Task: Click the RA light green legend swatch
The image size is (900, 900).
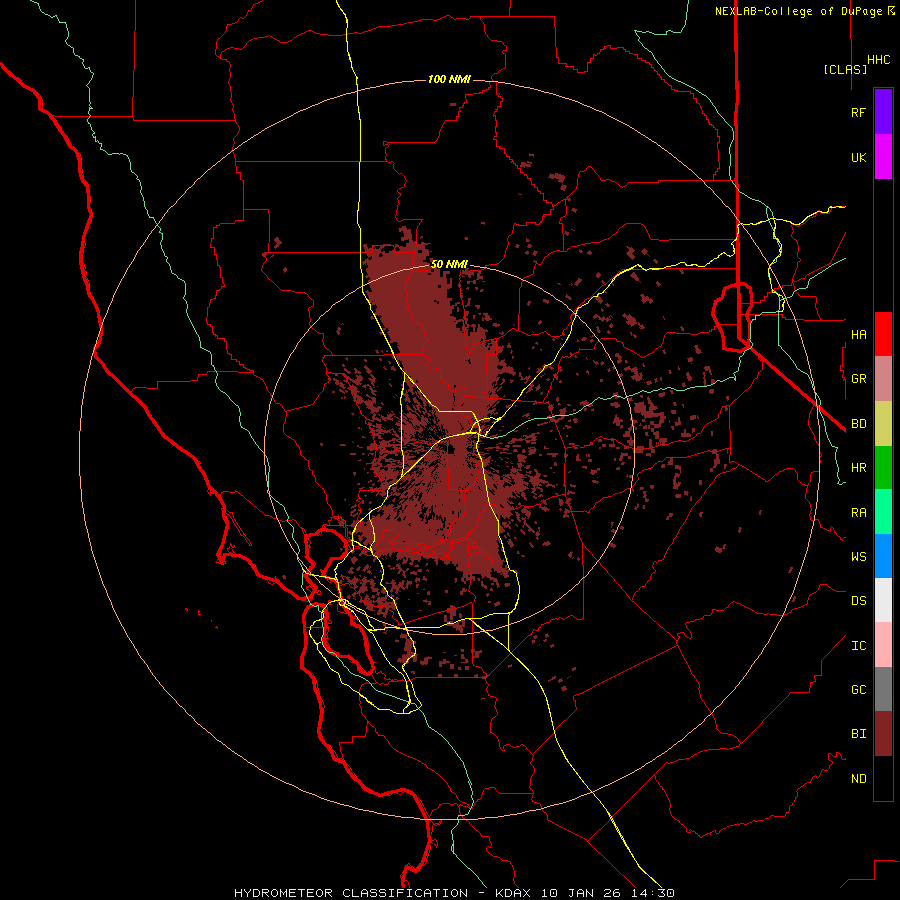Action: tap(883, 512)
